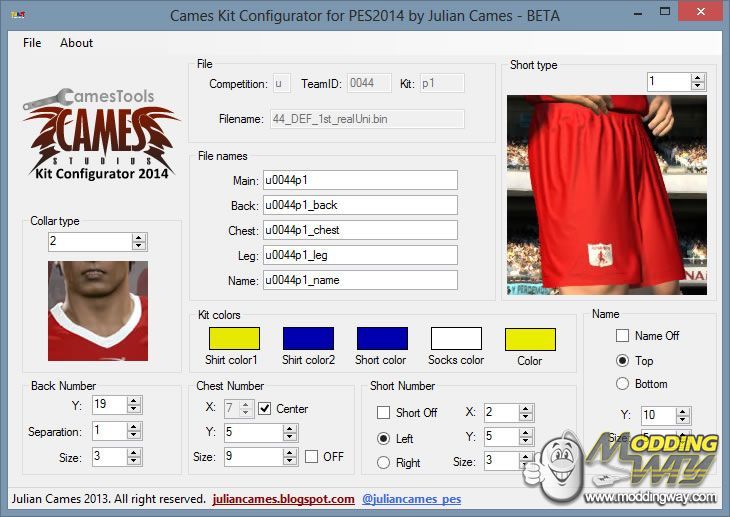Open the About menu

tap(76, 43)
